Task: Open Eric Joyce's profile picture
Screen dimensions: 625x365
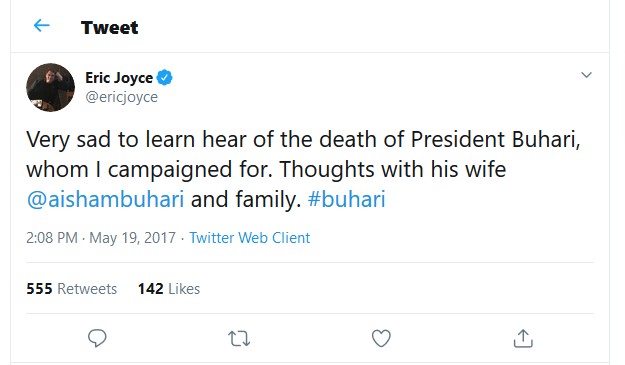Action: click(50, 87)
